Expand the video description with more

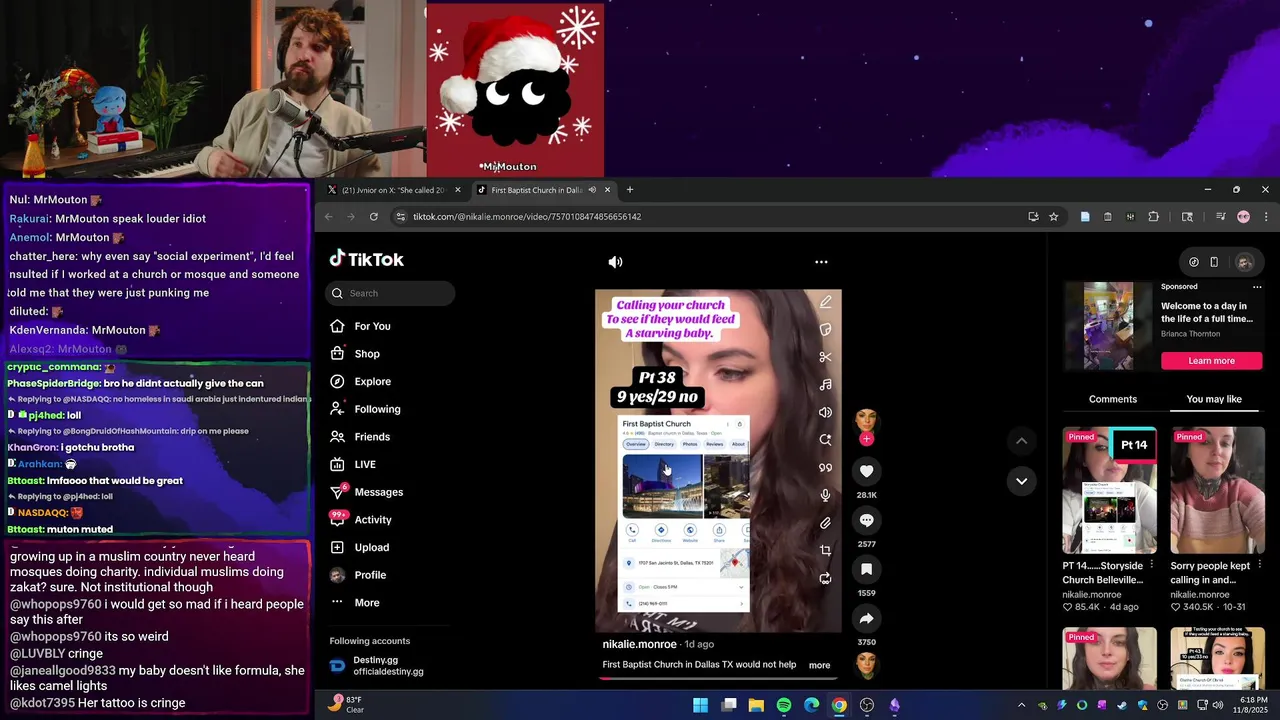[819, 665]
